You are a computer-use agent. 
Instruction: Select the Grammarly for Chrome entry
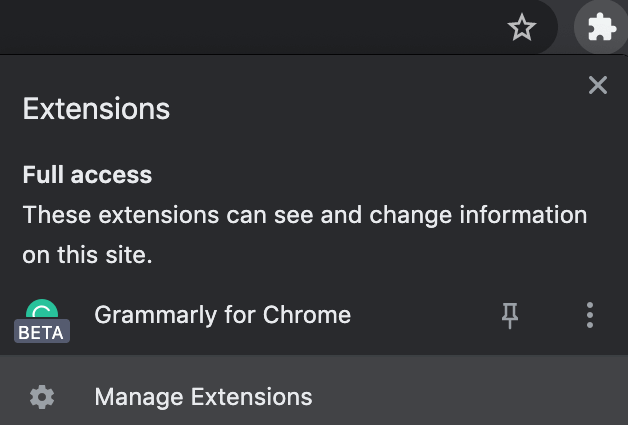point(222,316)
